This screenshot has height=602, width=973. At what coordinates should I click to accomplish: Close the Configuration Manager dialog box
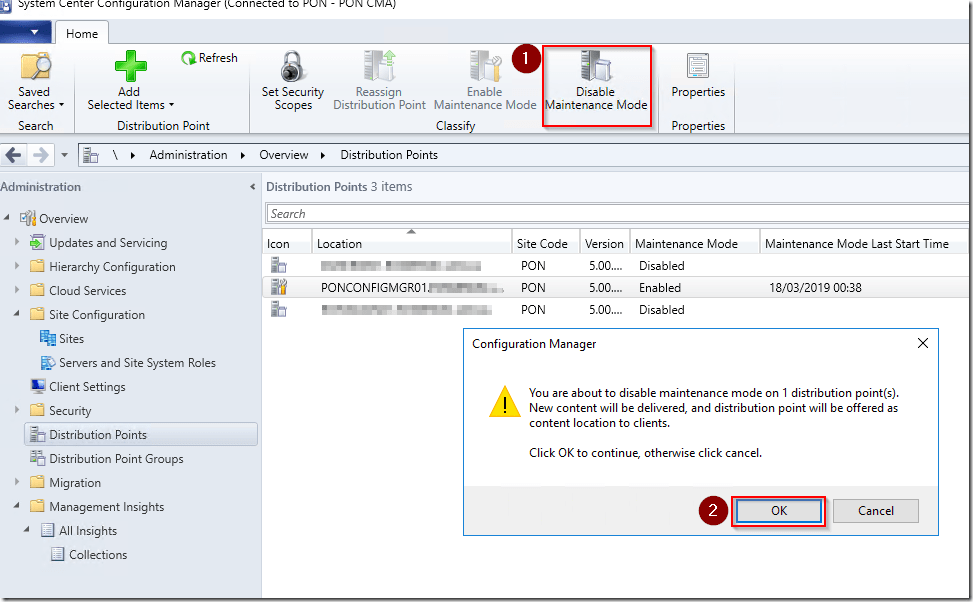click(922, 343)
